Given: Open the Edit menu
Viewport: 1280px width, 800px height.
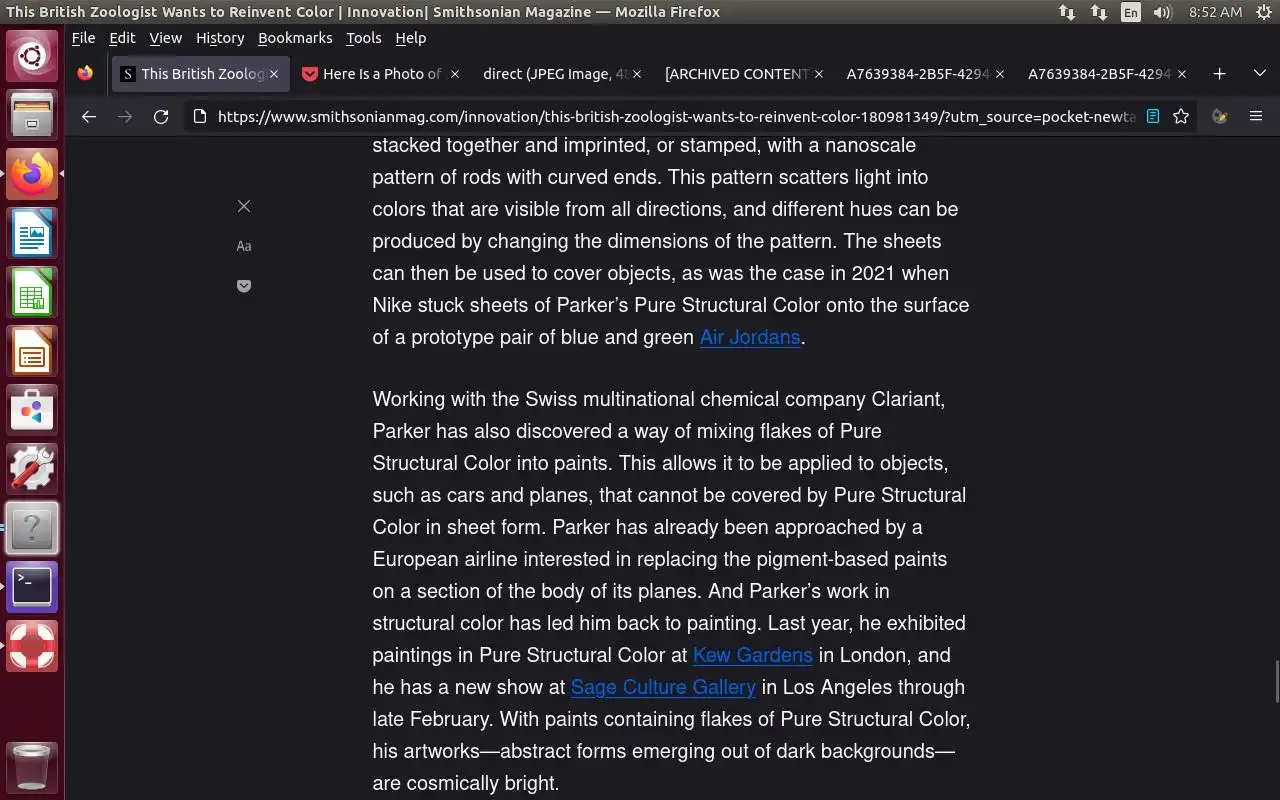Looking at the screenshot, I should 122,38.
